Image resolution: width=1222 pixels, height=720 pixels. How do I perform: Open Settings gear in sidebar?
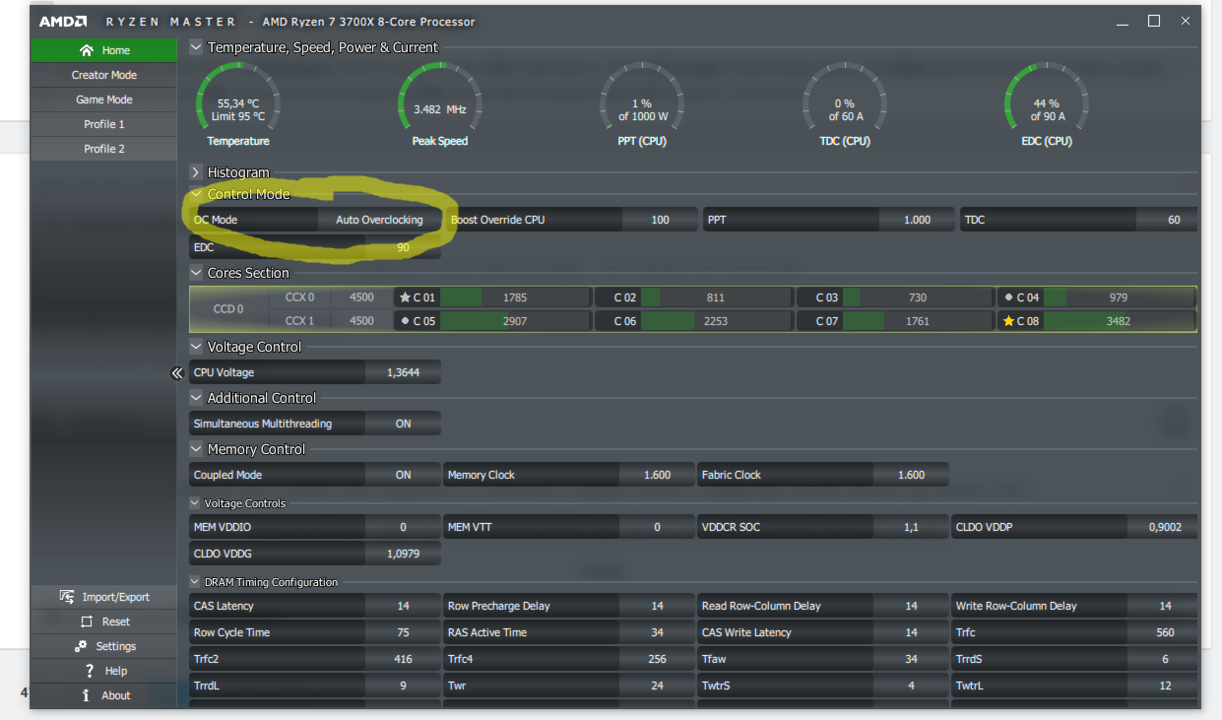pyautogui.click(x=81, y=646)
